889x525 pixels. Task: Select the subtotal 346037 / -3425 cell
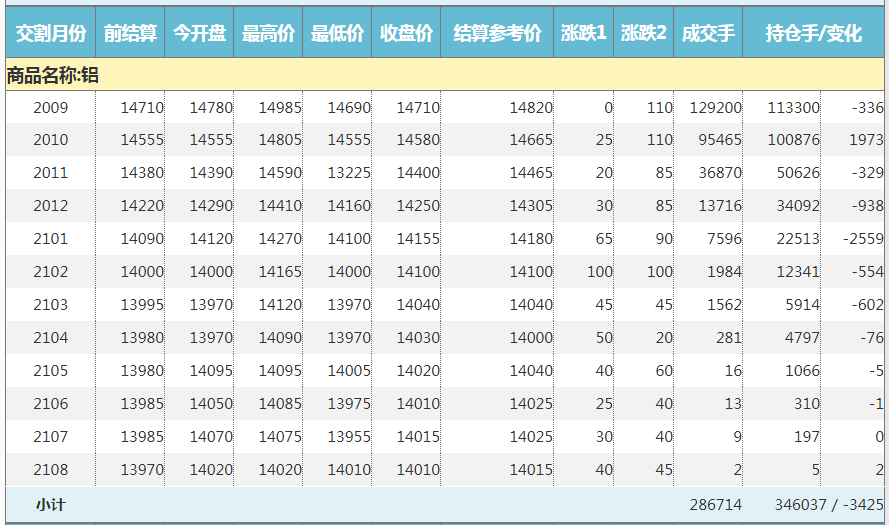828,505
